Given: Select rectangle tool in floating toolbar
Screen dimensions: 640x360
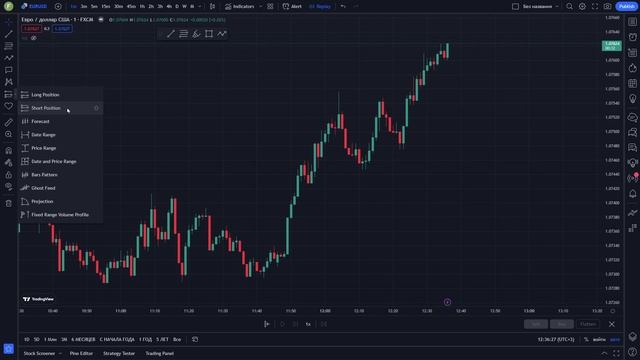Looking at the screenshot, I should 209,34.
